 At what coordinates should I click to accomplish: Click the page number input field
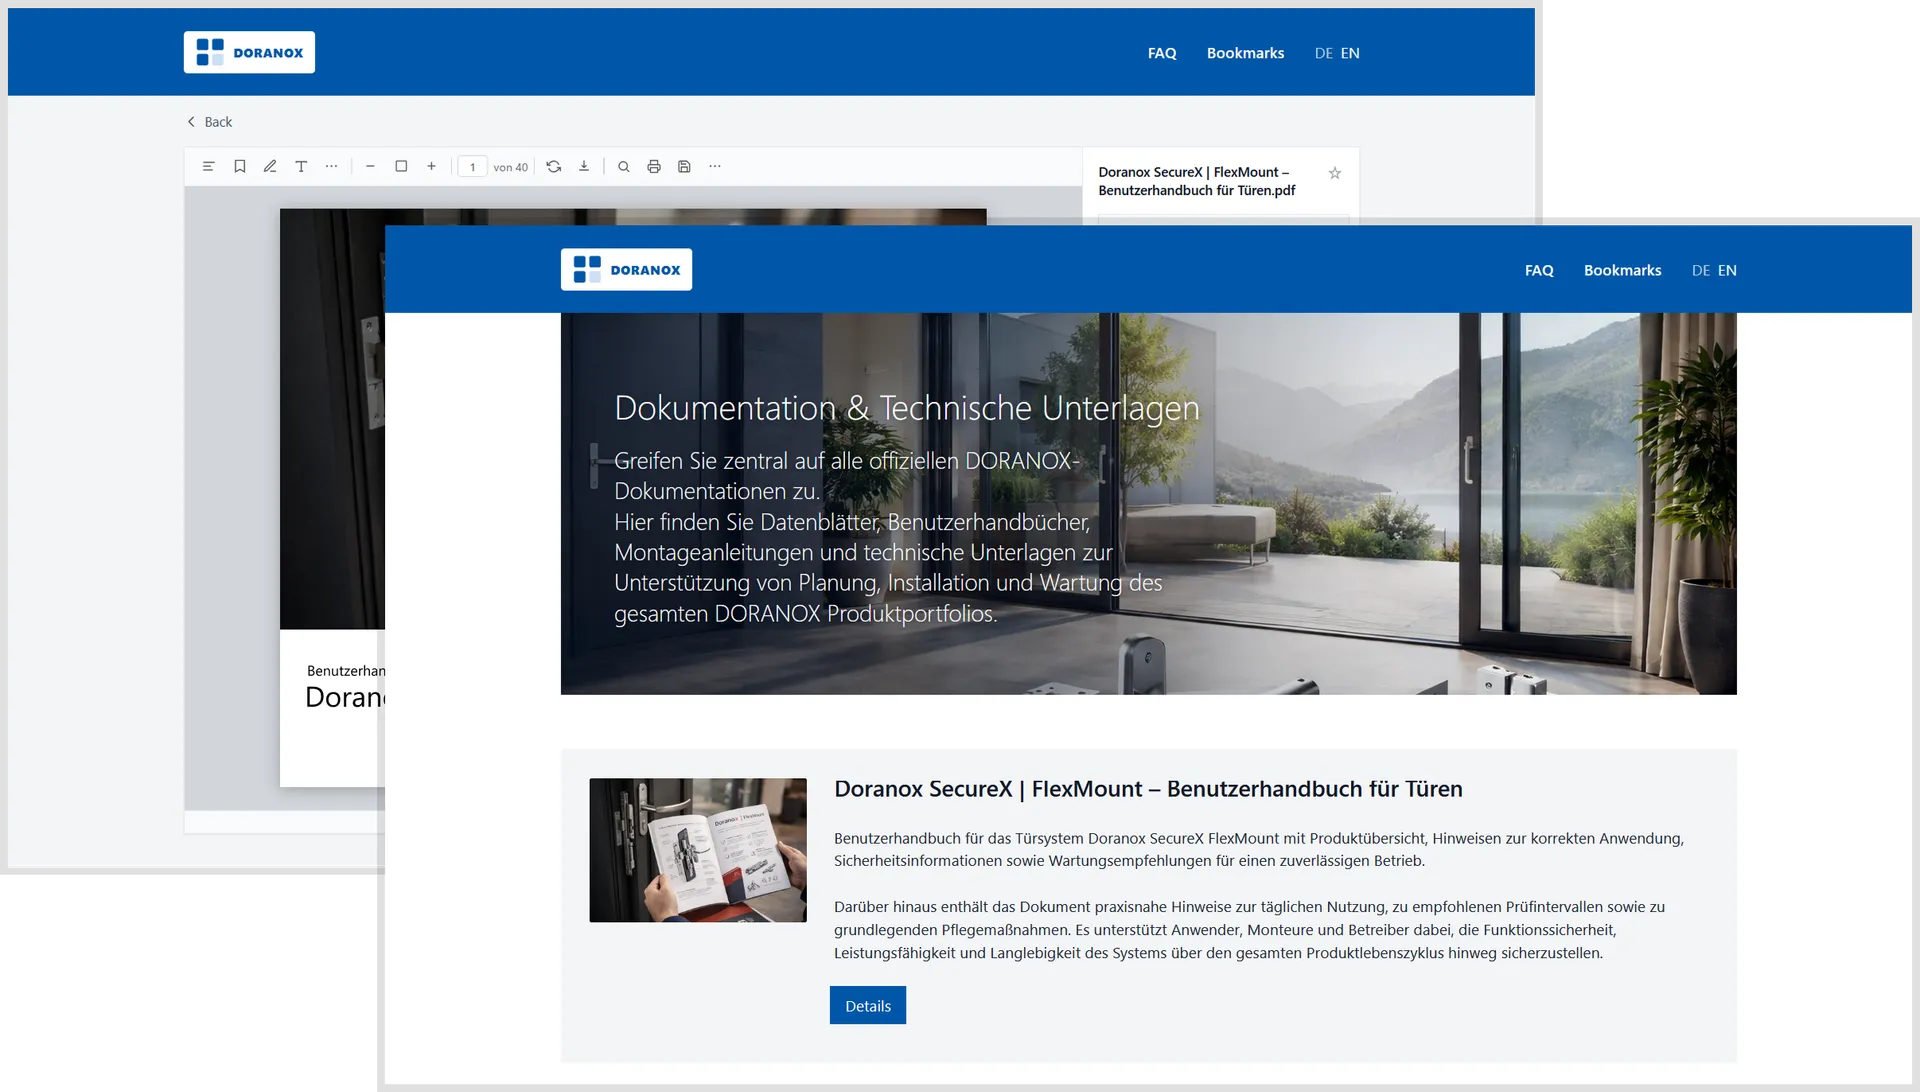[473, 167]
